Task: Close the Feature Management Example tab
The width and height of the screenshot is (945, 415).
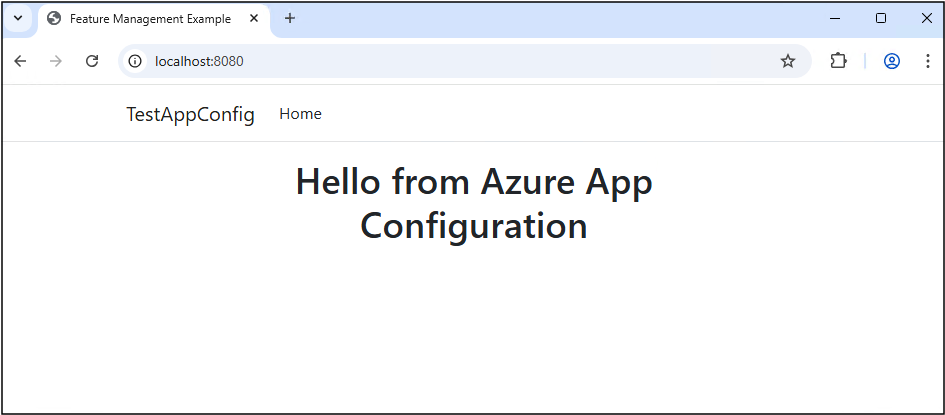Action: 254,19
